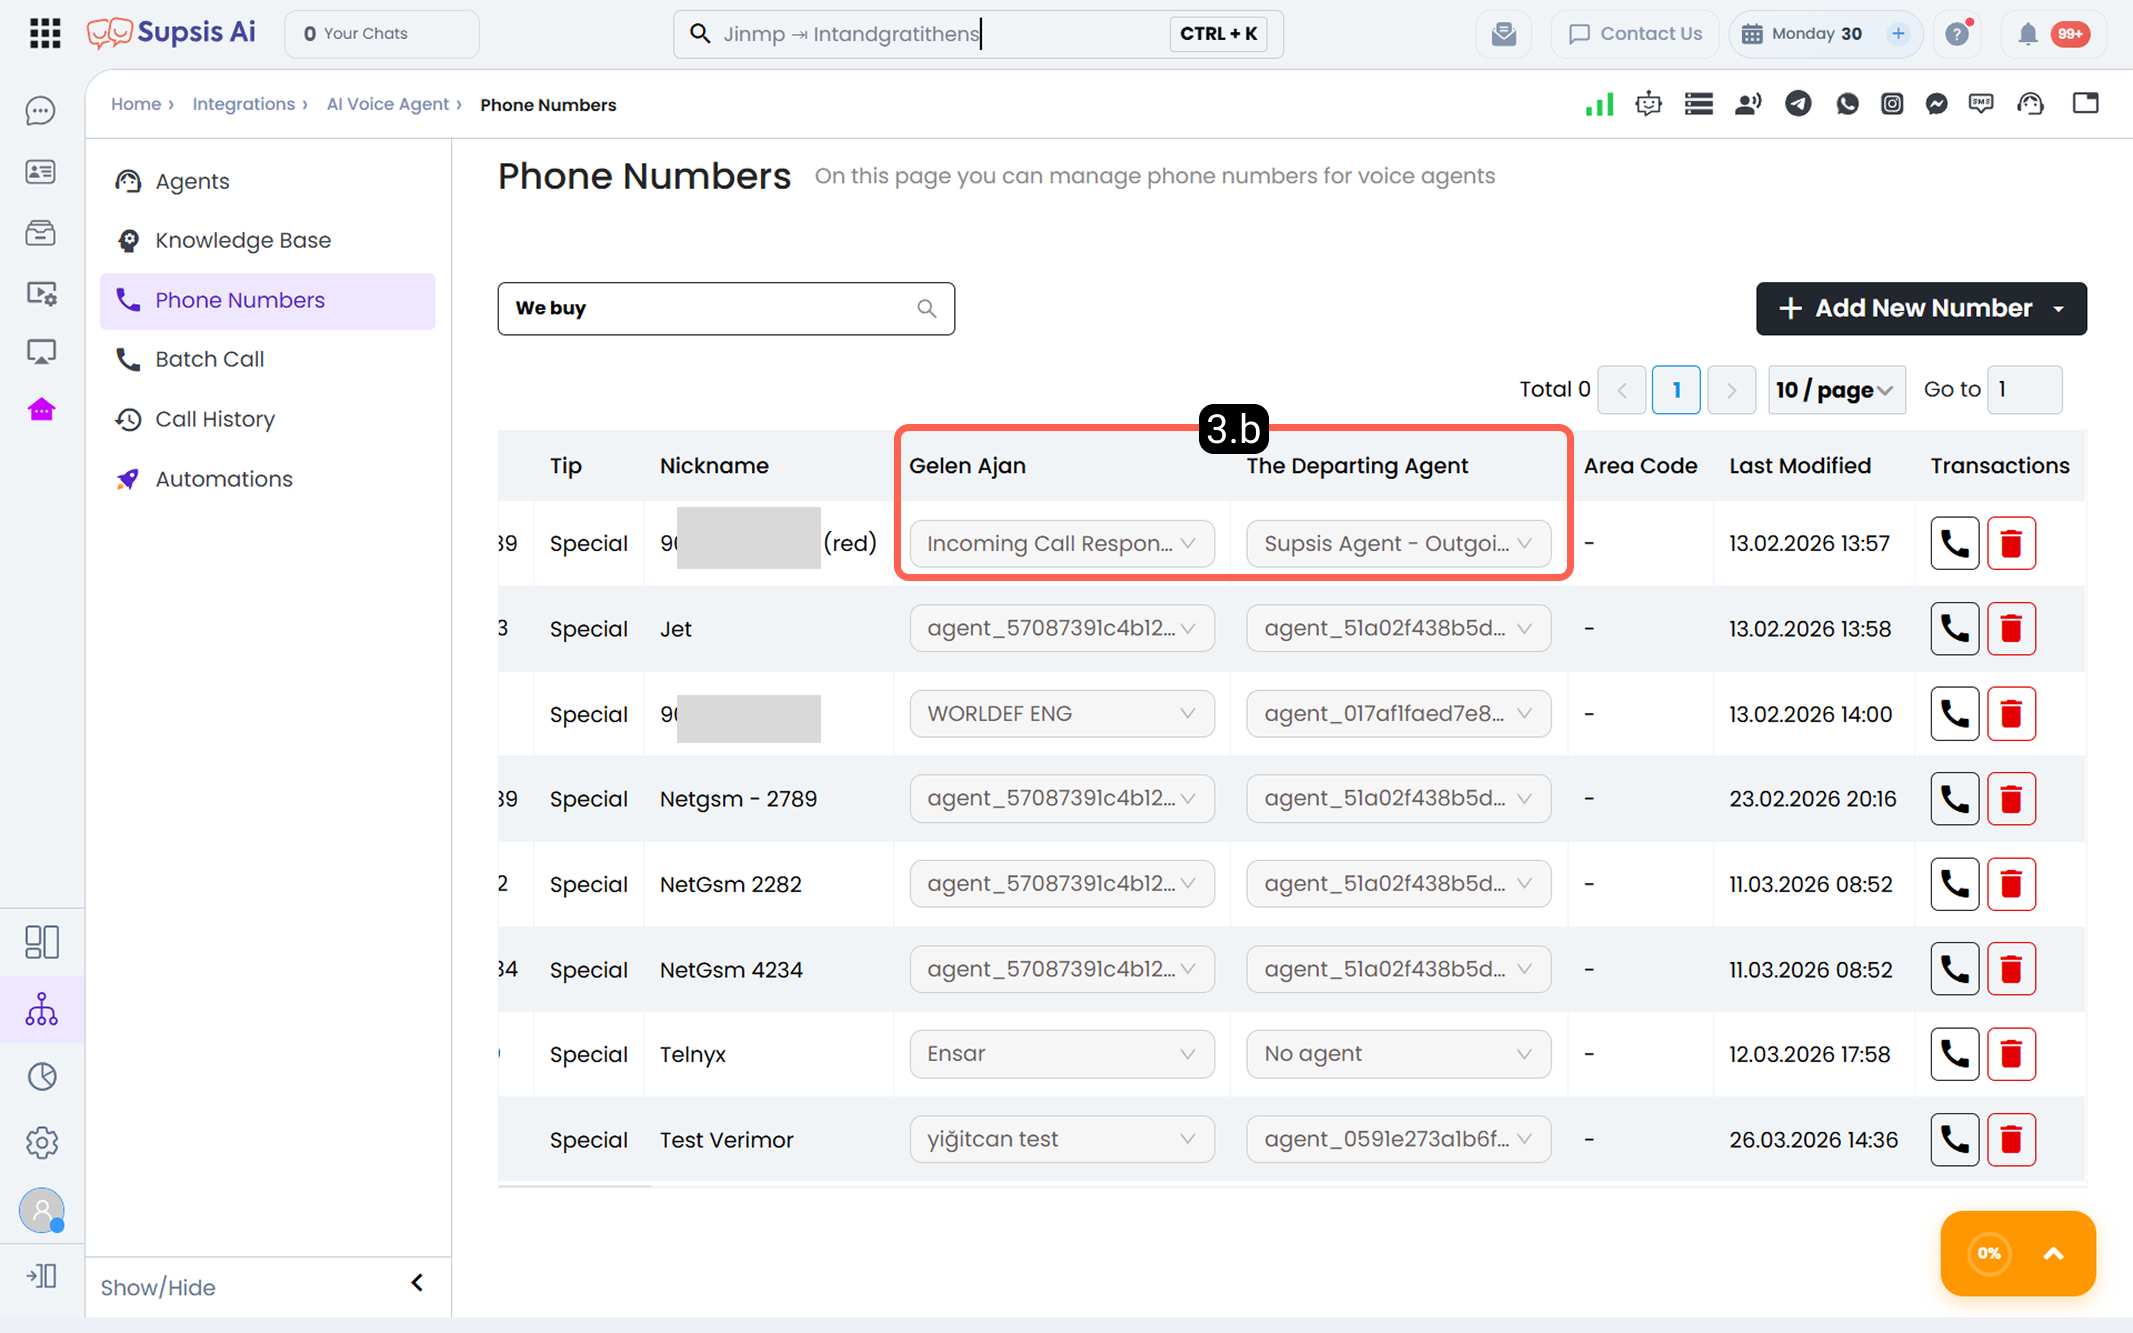Open the window panel icon at far right
The width and height of the screenshot is (2133, 1333).
(x=2085, y=103)
